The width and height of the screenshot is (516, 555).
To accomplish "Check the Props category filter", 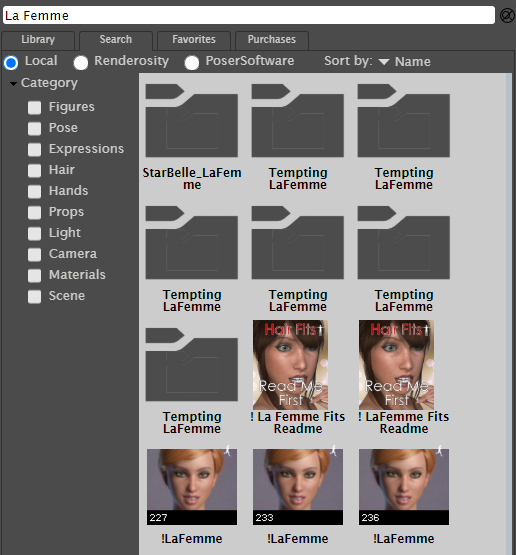I will pyautogui.click(x=34, y=213).
